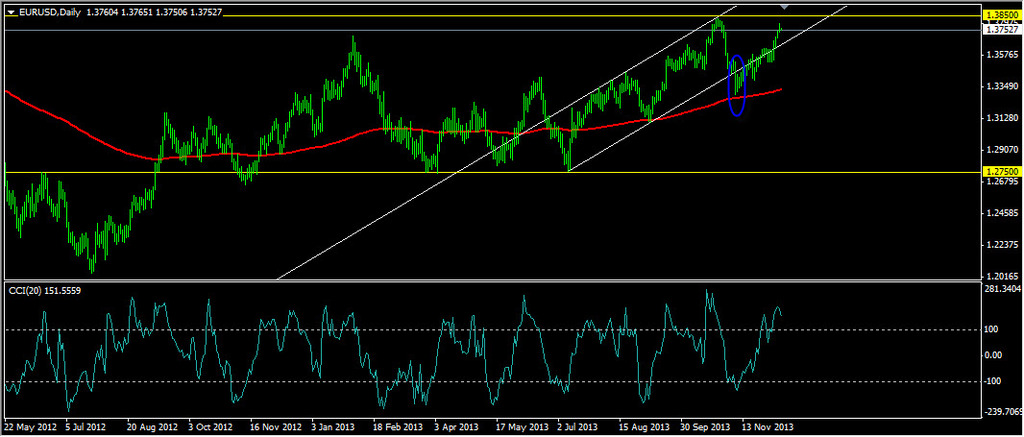Click the separator between chart and CCI panel
The width and height of the screenshot is (1024, 437).
point(500,281)
